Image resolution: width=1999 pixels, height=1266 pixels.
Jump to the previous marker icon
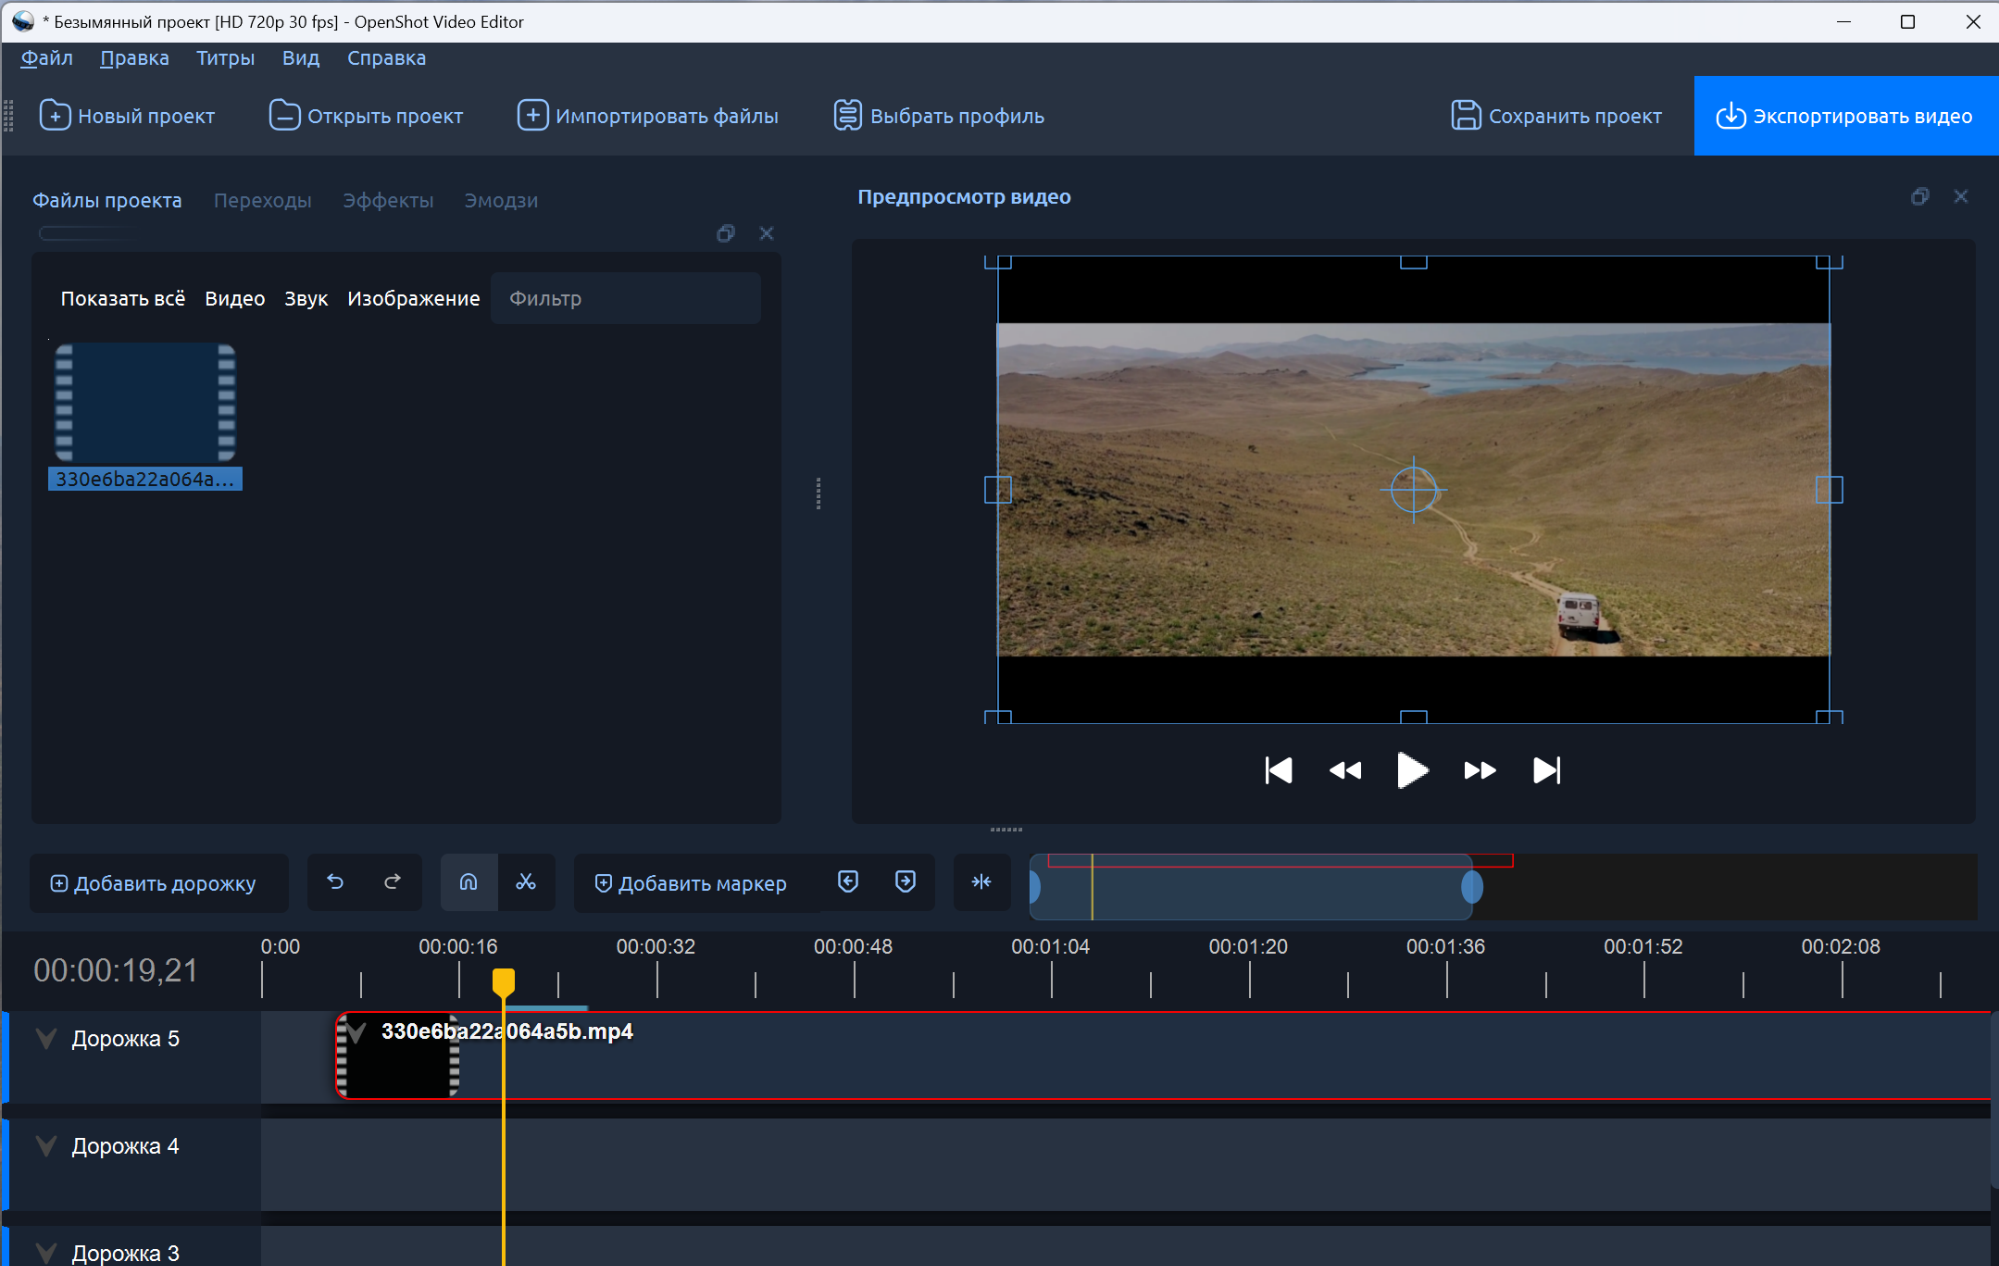(x=848, y=882)
